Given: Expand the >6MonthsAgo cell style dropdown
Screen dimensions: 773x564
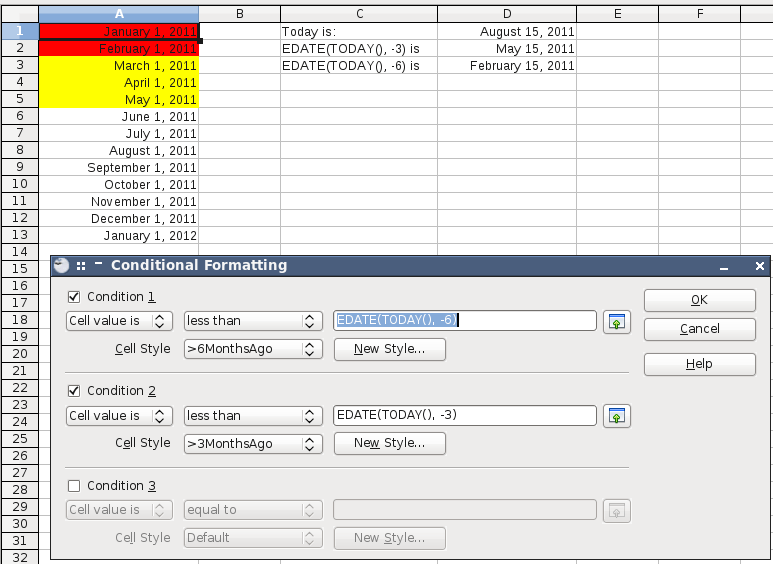Looking at the screenshot, I should tap(252, 349).
